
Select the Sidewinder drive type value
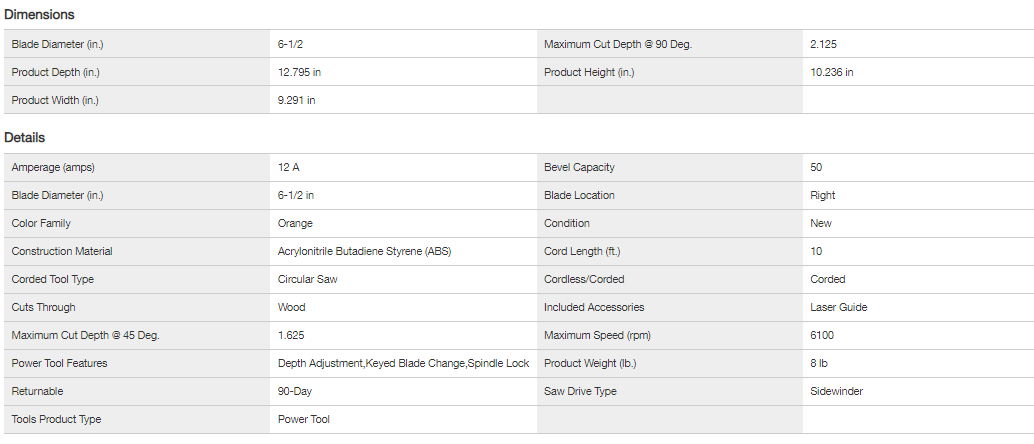pyautogui.click(x=836, y=391)
